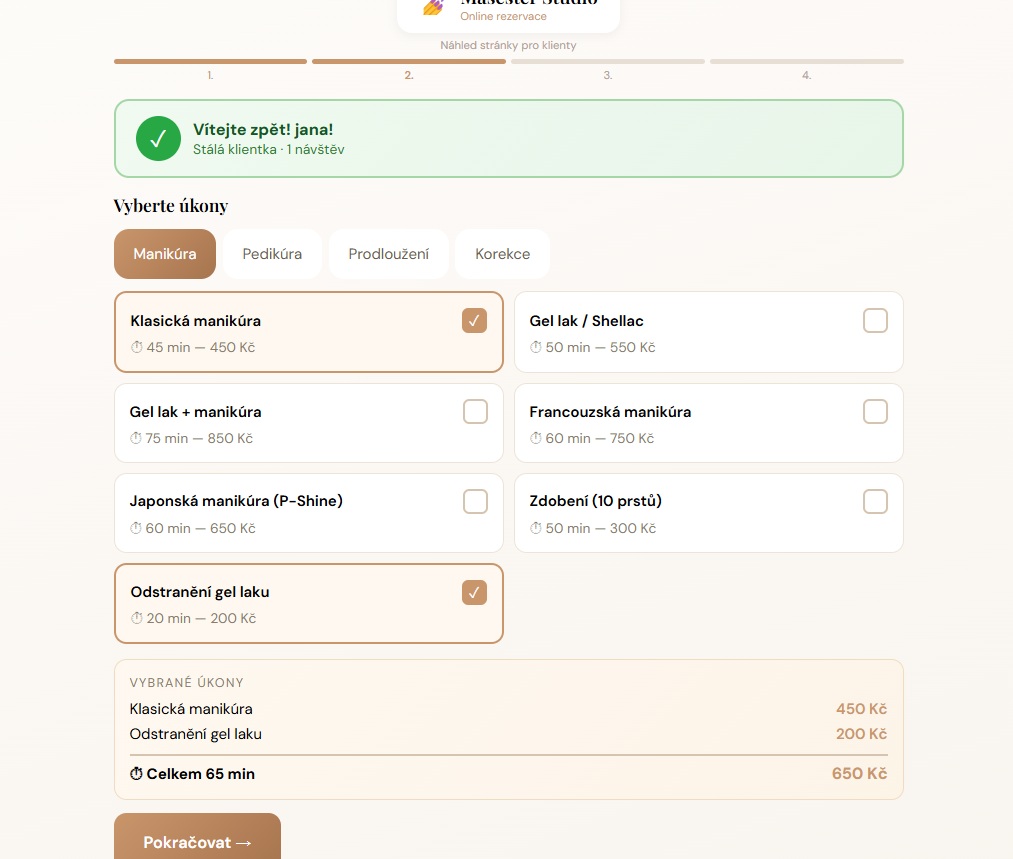Tick the Gel lak + manikúra checkbox
The image size is (1013, 859).
(475, 411)
